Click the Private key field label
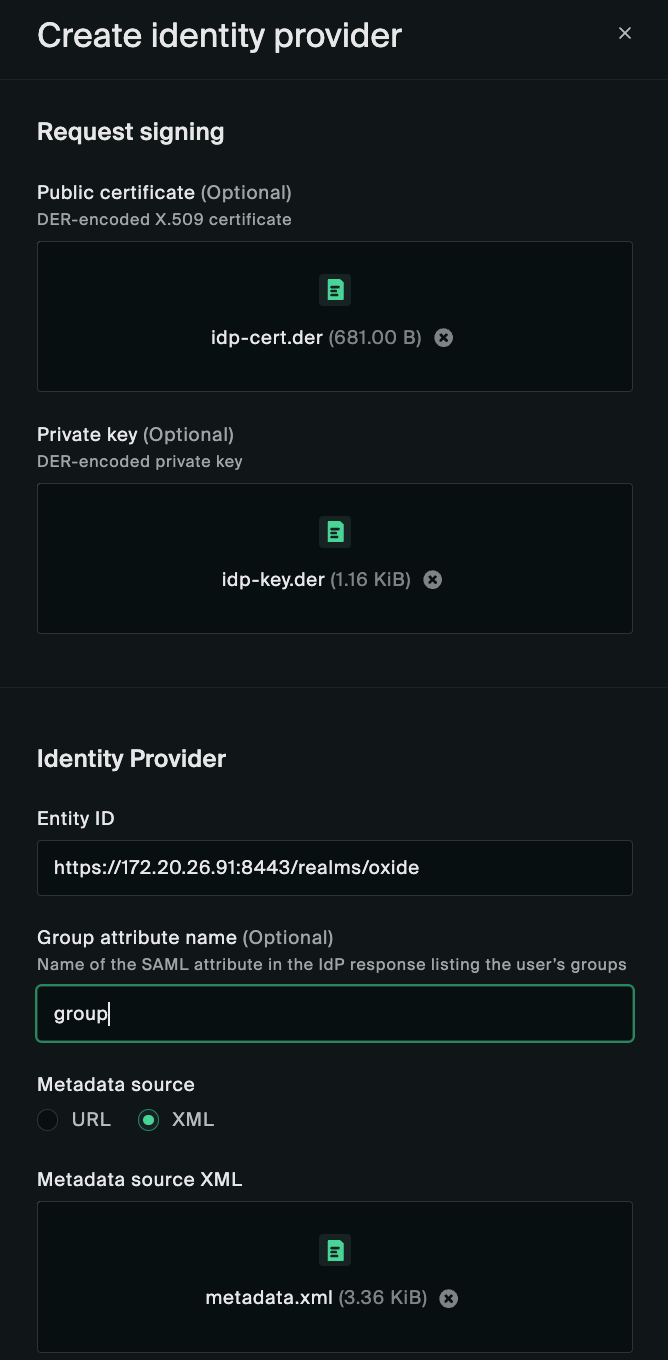Screen dimensions: 668x1360 88,434
